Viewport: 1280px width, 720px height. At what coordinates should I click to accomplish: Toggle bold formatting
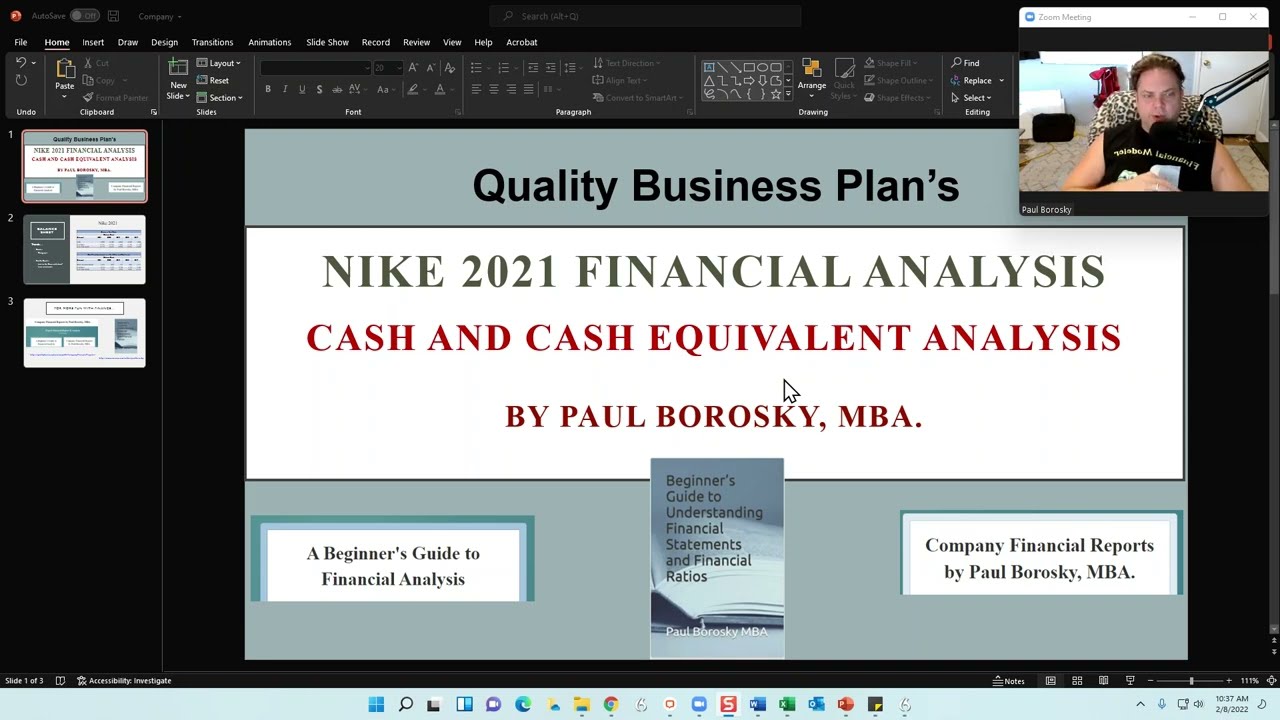pos(268,89)
